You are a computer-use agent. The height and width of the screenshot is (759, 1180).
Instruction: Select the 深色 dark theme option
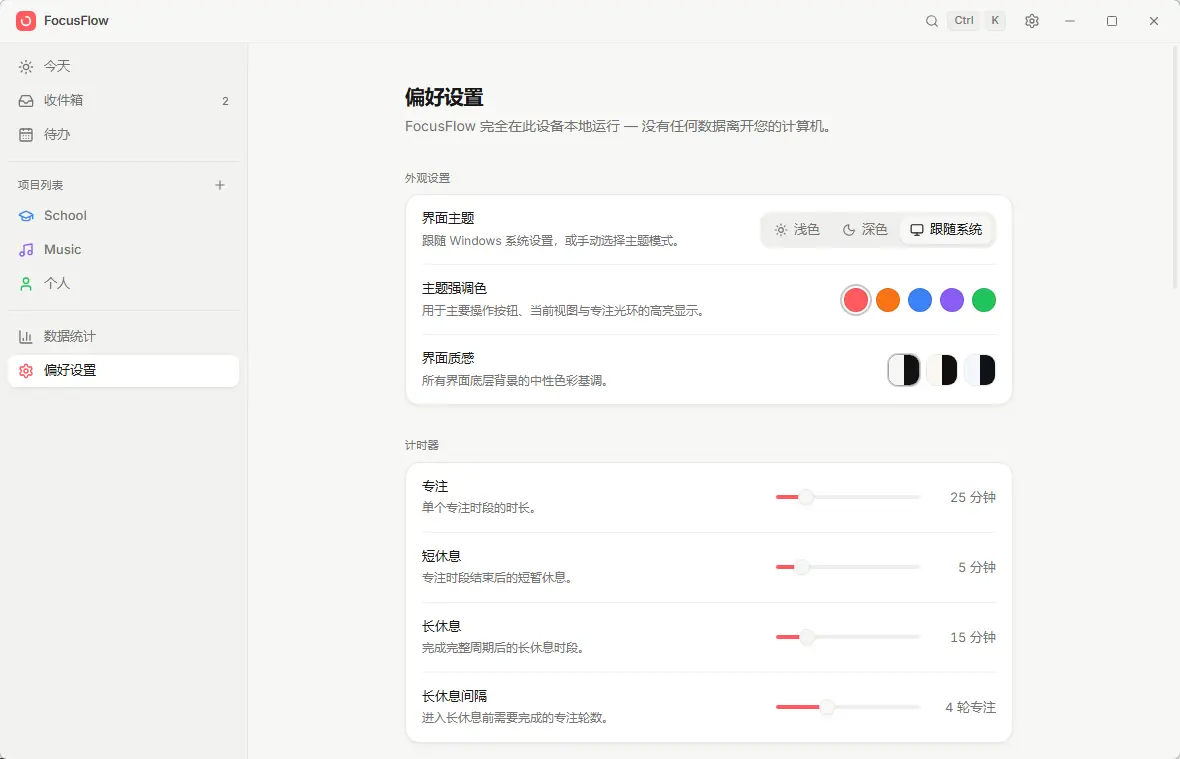pyautogui.click(x=865, y=229)
